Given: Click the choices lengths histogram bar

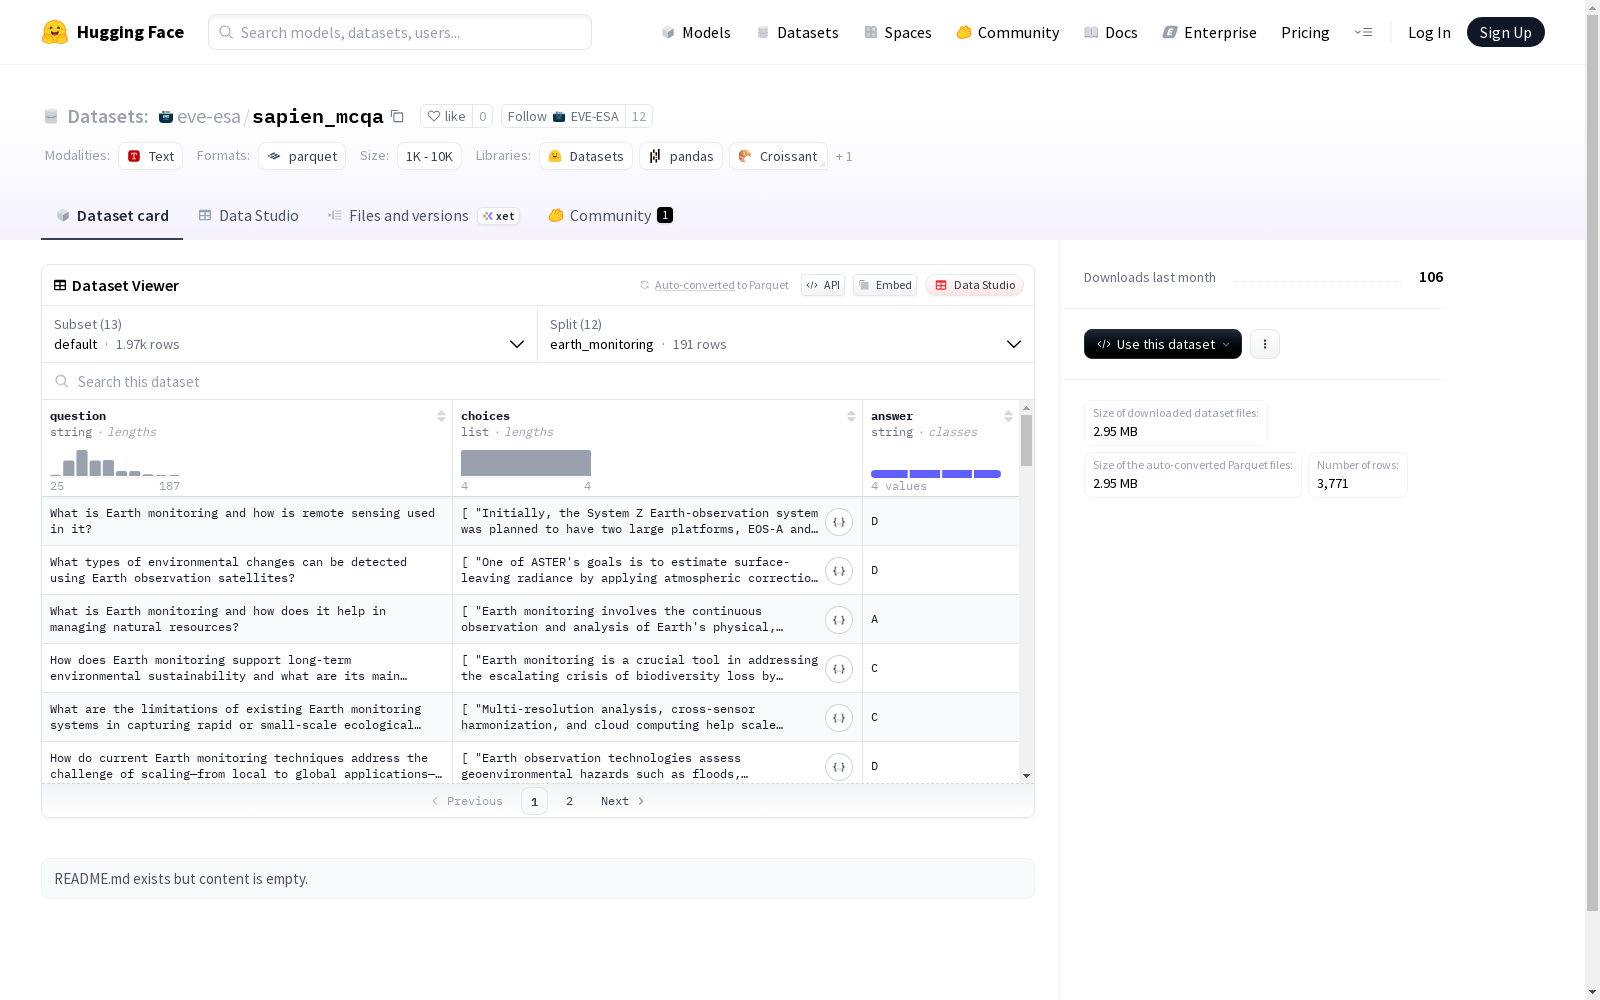Looking at the screenshot, I should pyautogui.click(x=526, y=463).
